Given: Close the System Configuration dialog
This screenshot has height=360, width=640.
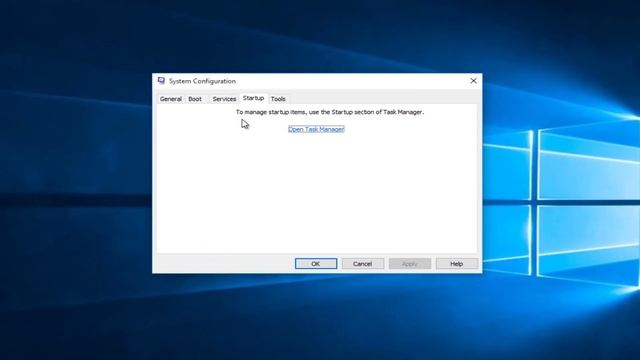Looking at the screenshot, I should pyautogui.click(x=473, y=81).
